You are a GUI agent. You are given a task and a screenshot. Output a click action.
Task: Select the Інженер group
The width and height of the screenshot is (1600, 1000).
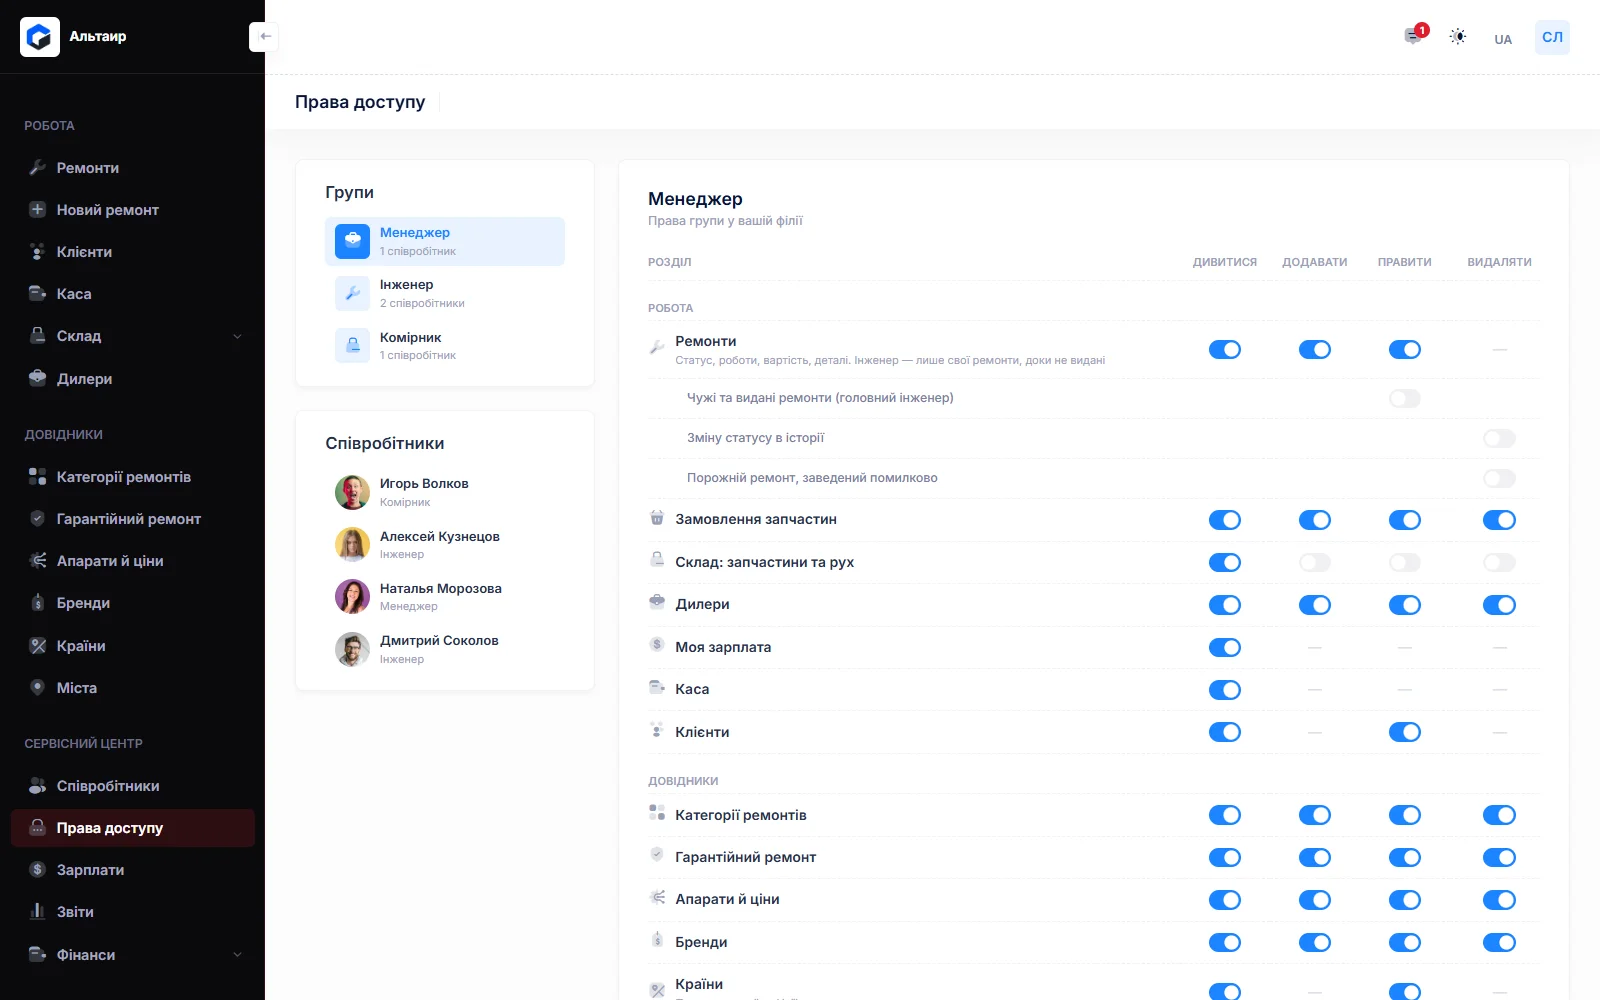click(x=445, y=293)
